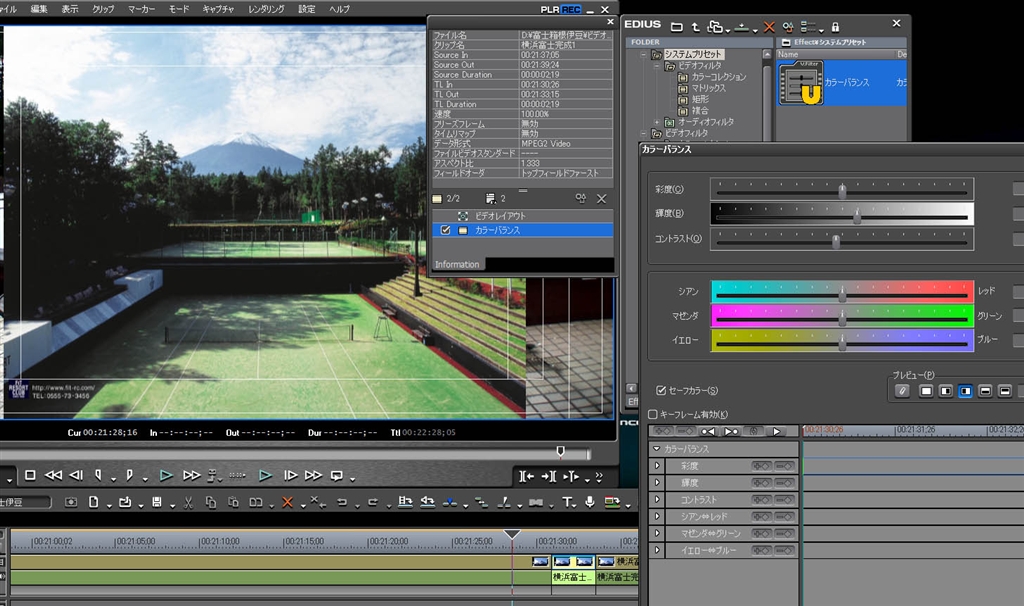This screenshot has height=606, width=1024.
Task: Click the scissors cut icon in timeline toolbar
Action: 188,502
